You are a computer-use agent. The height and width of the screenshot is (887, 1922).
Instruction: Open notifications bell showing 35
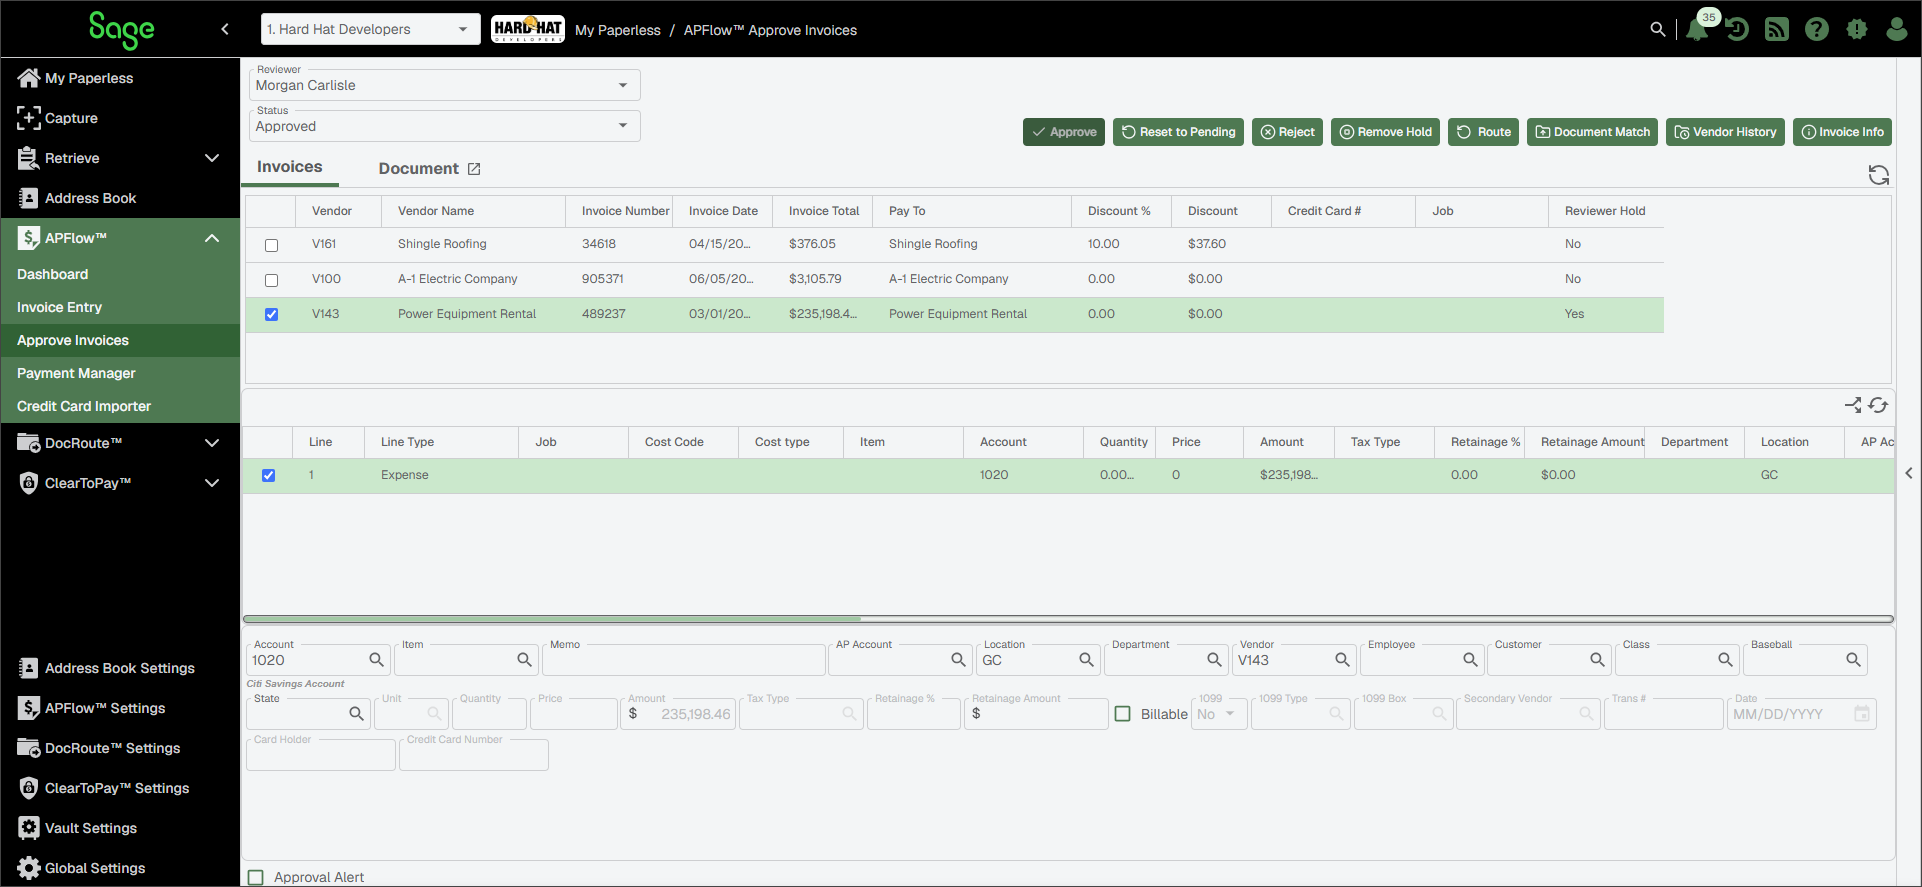(x=1698, y=28)
